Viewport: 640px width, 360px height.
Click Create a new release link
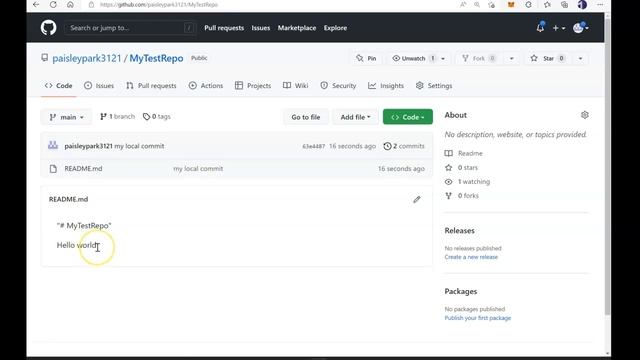pos(471,257)
